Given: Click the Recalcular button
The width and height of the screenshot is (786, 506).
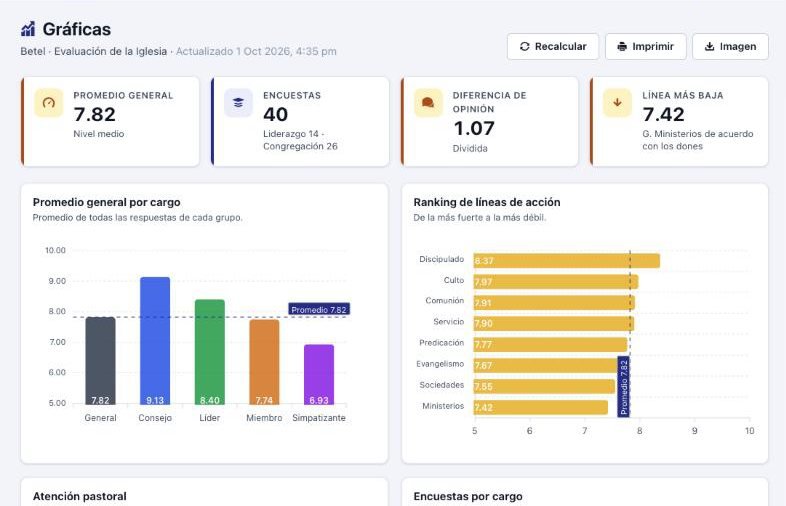Looking at the screenshot, I should pos(553,47).
